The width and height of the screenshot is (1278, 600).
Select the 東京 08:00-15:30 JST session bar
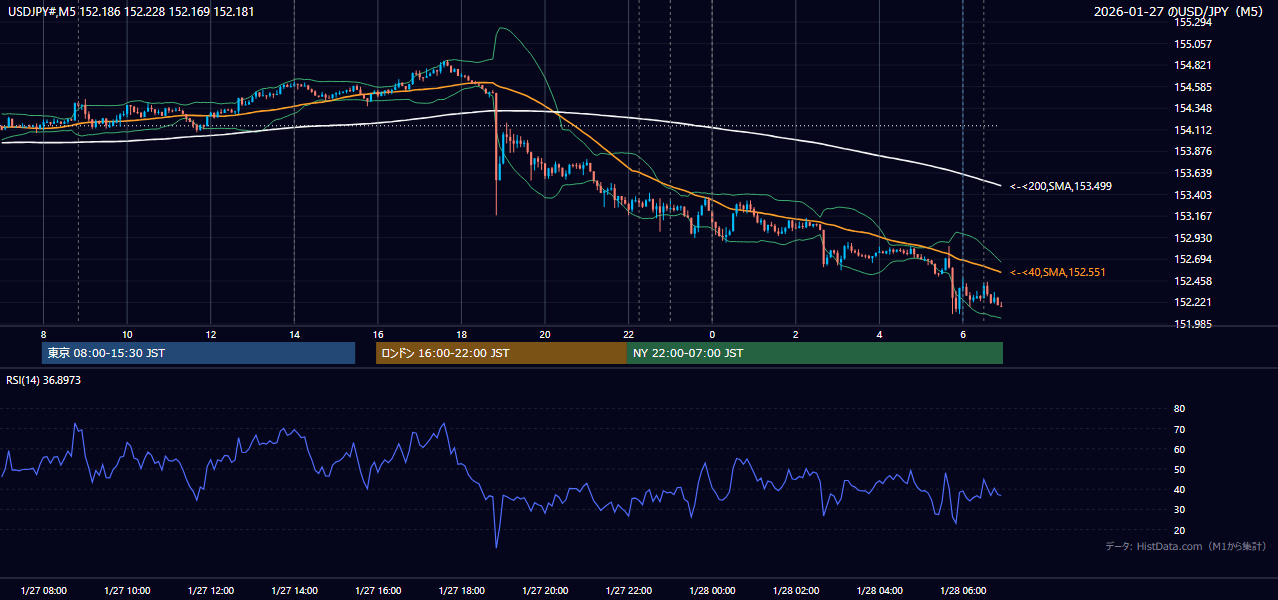coord(198,353)
